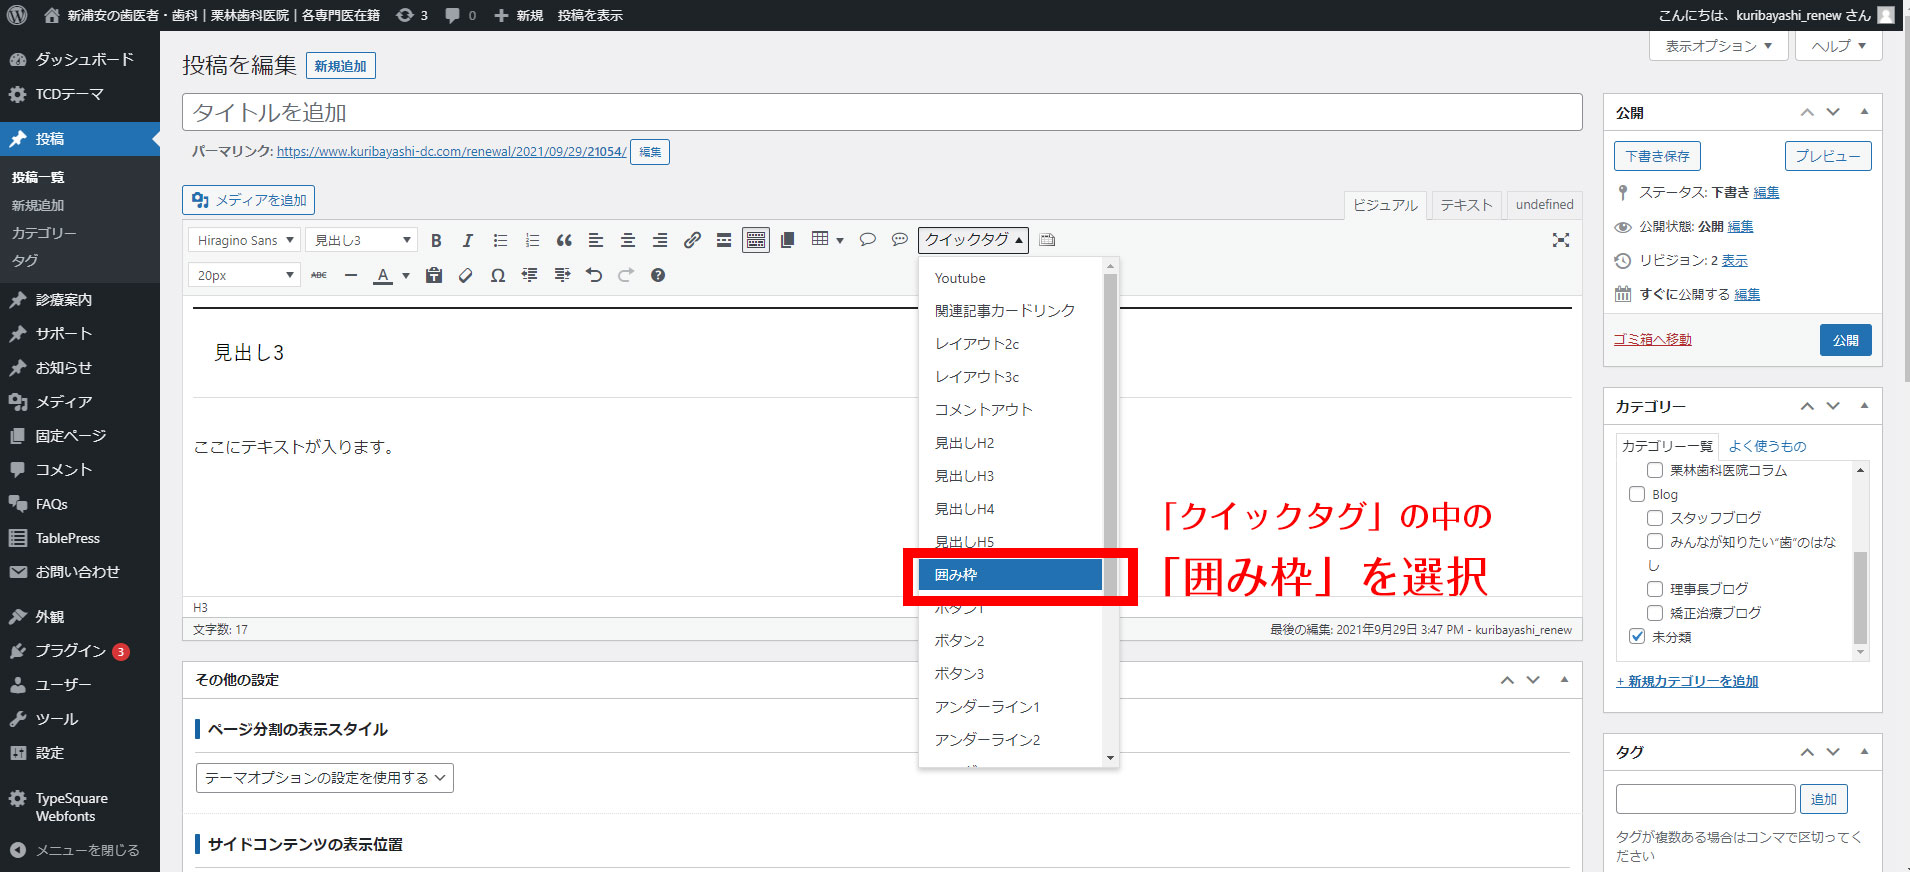1910x872 pixels.
Task: Toggle bold formatting in the editor toolbar
Action: pos(436,240)
